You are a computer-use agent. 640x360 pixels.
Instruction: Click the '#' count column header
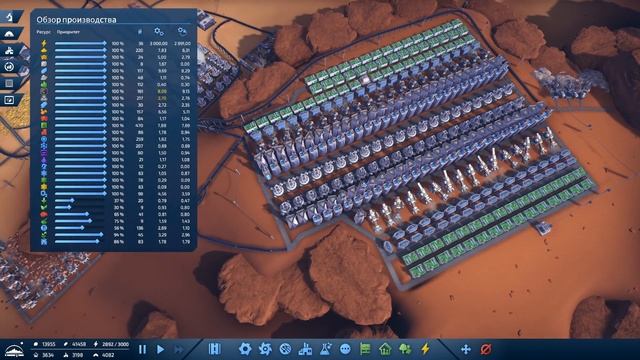[x=140, y=32]
